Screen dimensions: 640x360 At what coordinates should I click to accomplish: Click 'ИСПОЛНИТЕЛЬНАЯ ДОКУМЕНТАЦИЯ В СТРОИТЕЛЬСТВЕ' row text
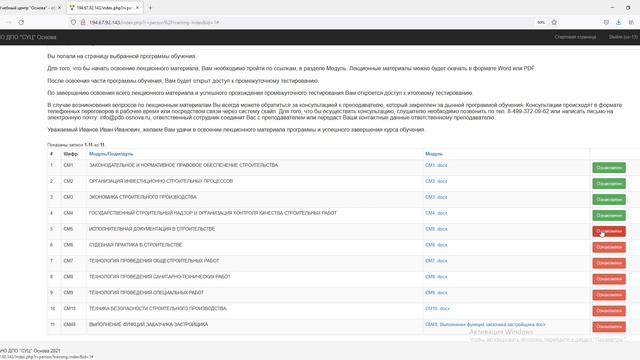(152, 229)
